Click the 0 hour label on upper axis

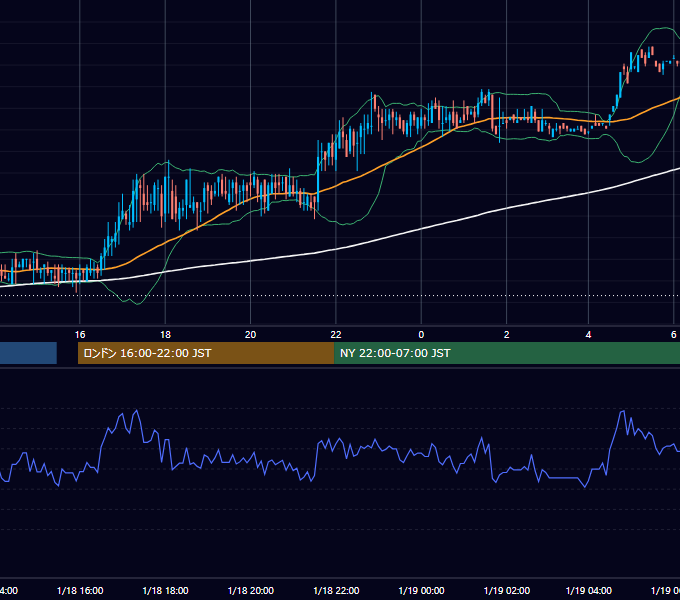click(x=421, y=335)
